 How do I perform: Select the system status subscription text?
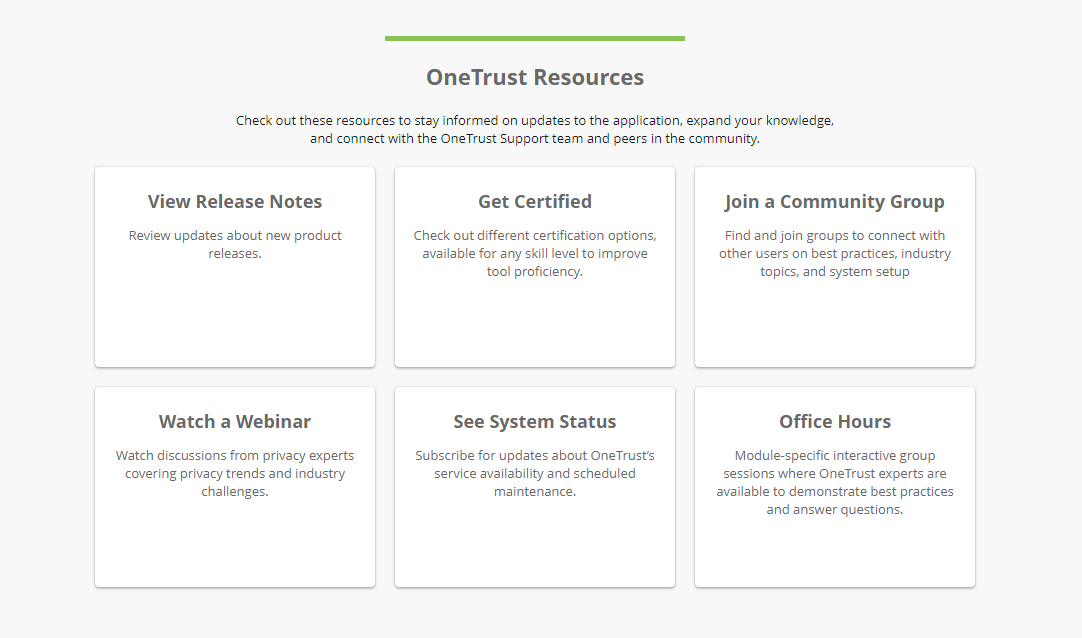pos(534,473)
